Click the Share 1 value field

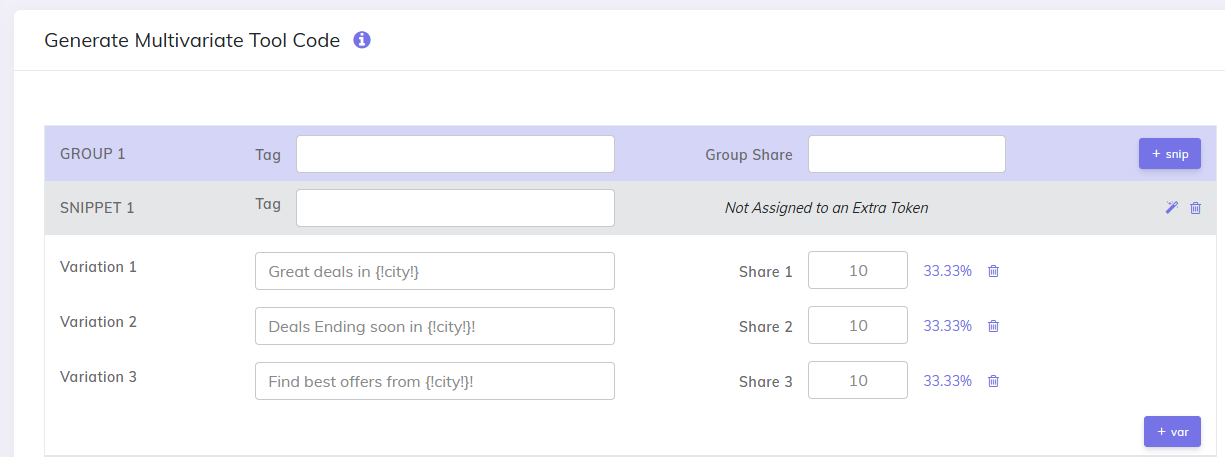coord(857,271)
